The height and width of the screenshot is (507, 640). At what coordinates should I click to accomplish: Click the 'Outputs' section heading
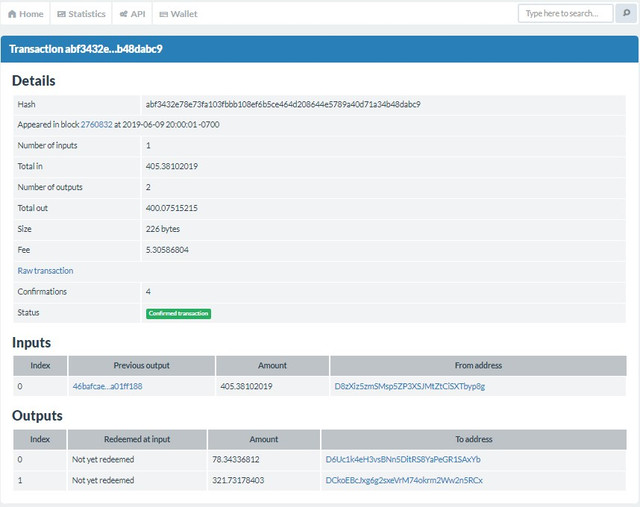[x=37, y=415]
